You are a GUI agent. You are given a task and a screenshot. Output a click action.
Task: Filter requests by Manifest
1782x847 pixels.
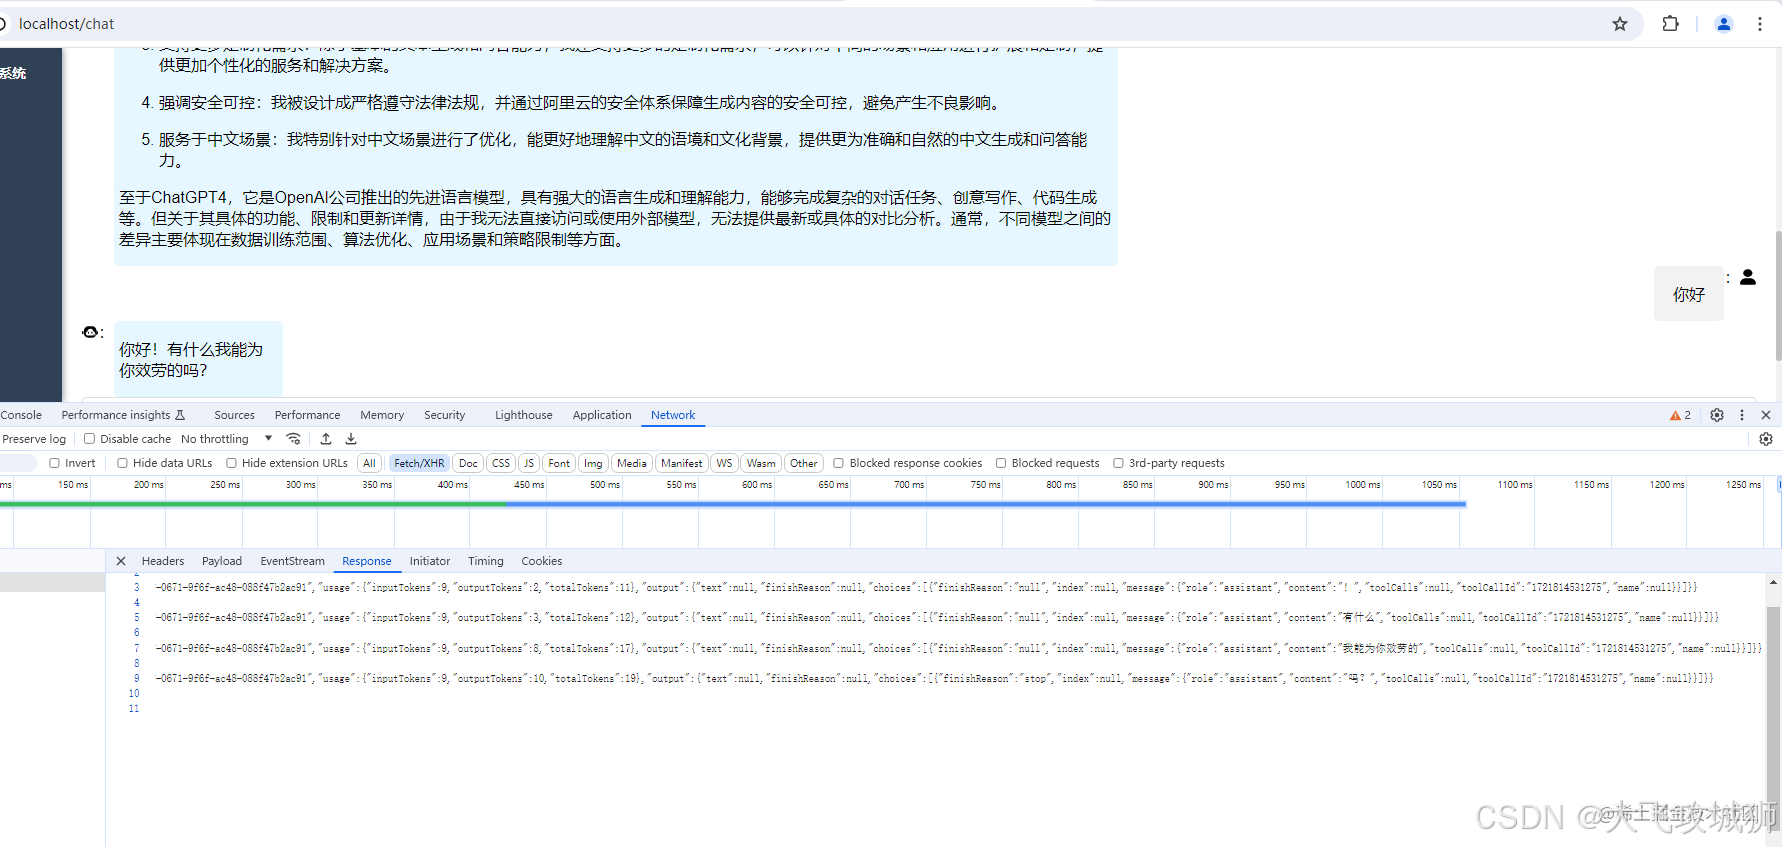tap(682, 463)
